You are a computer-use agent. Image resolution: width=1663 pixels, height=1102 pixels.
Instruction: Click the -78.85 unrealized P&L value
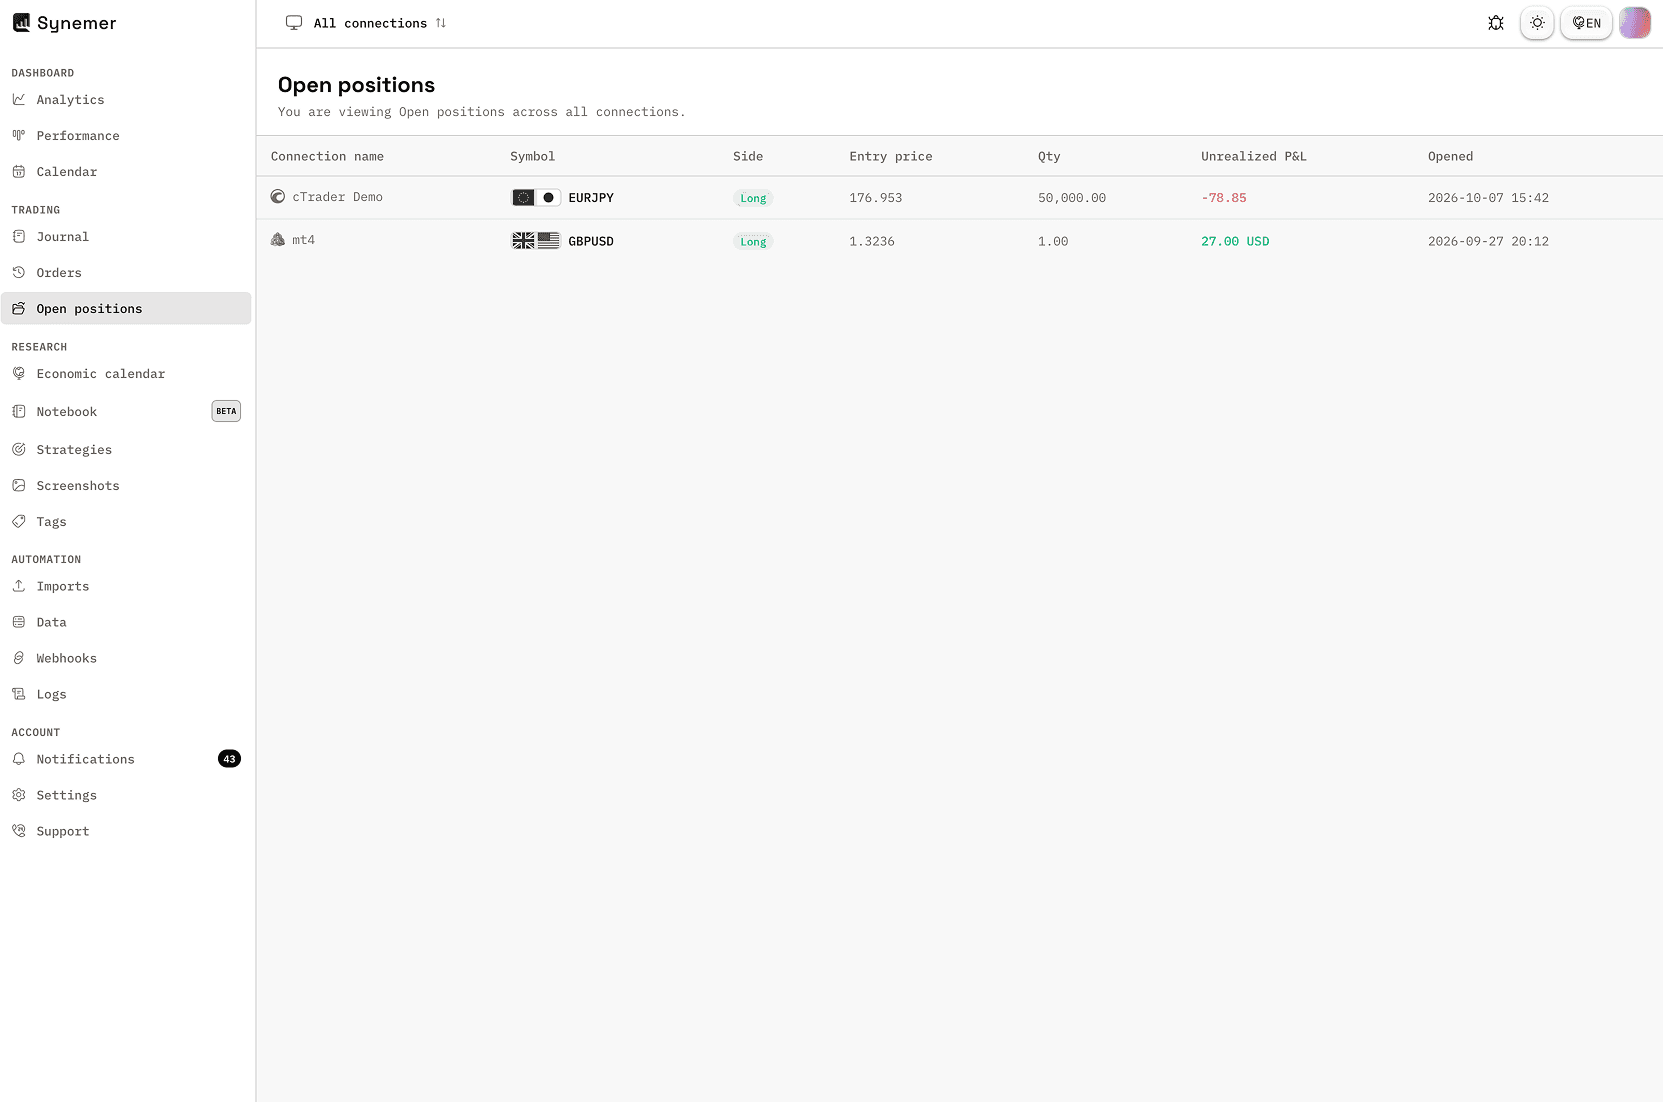[x=1224, y=198]
